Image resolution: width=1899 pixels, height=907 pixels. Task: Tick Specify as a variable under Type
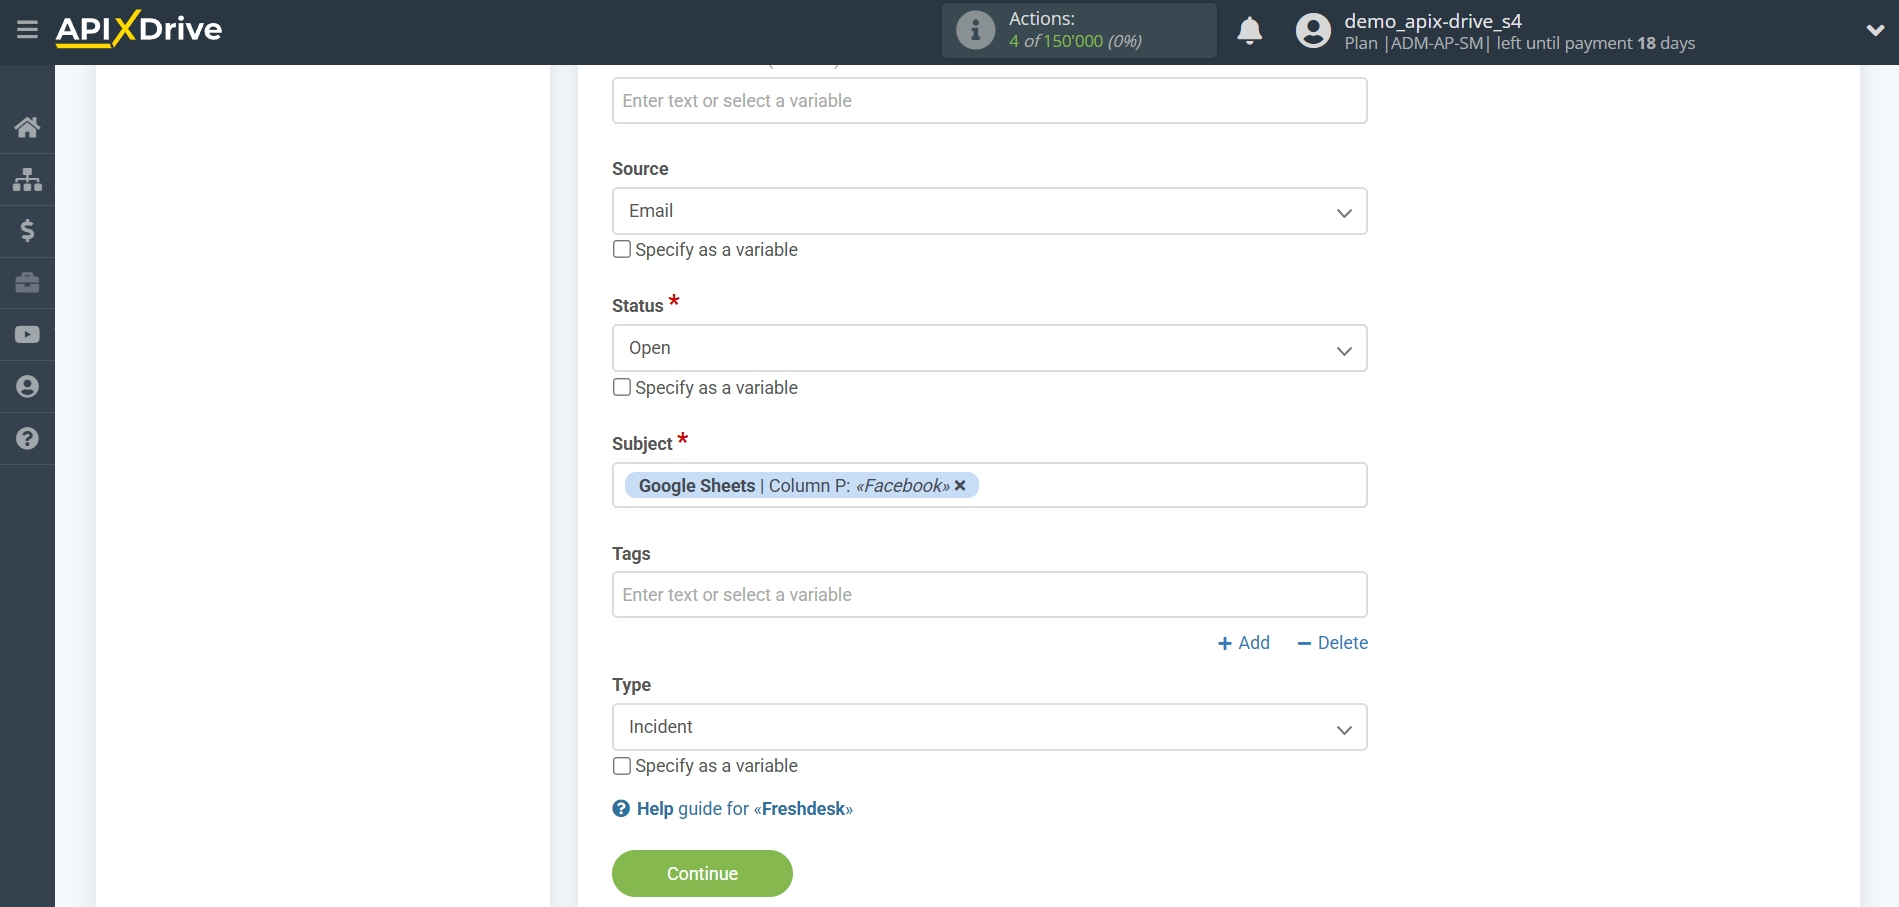click(622, 766)
